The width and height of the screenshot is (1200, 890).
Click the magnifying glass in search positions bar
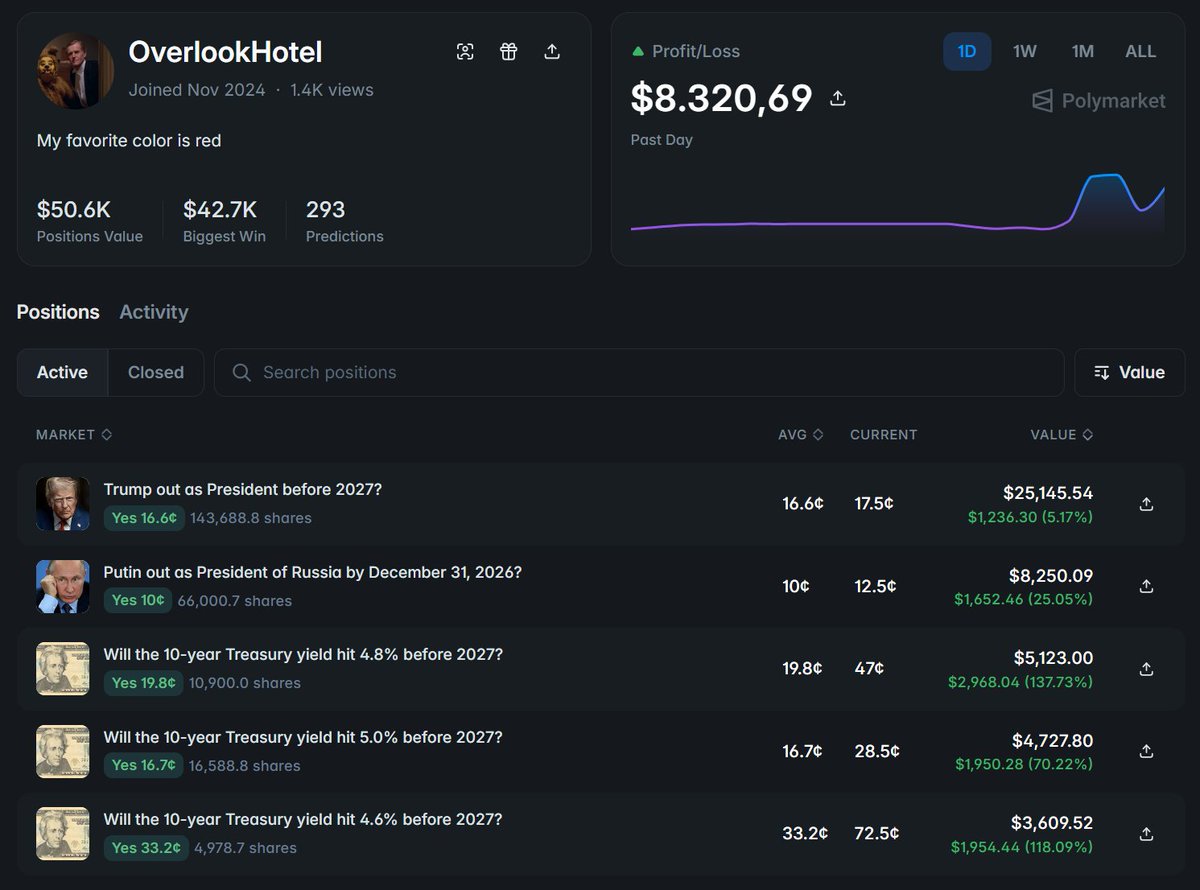click(x=241, y=372)
